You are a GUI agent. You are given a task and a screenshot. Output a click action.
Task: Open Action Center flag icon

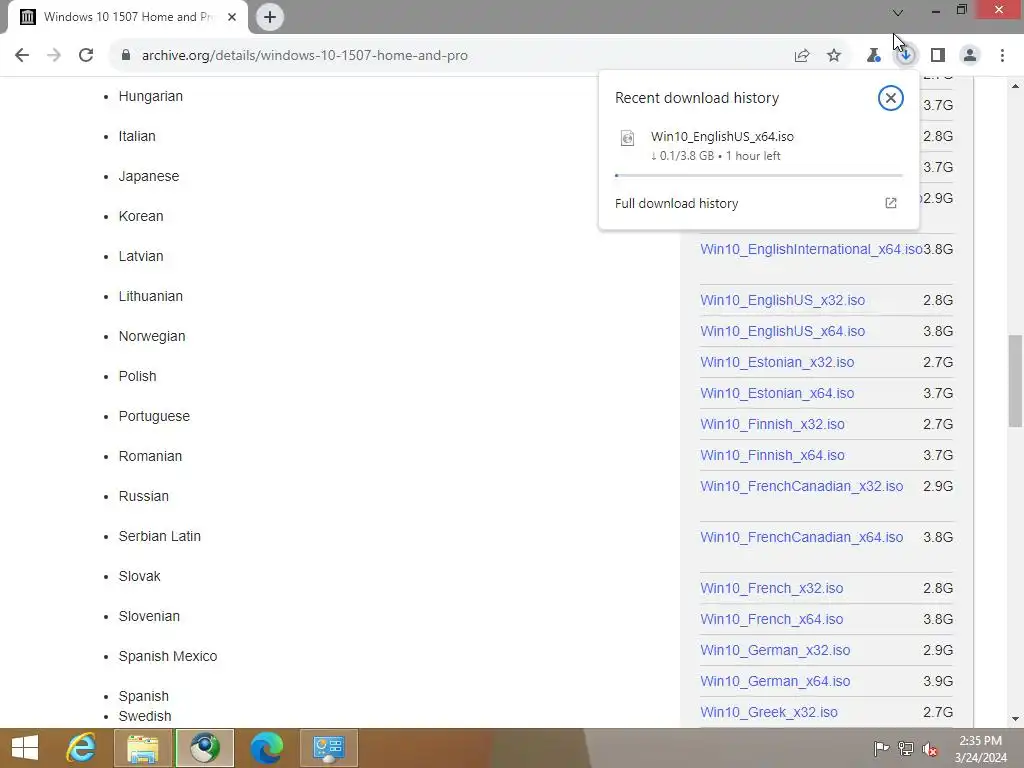(x=881, y=748)
